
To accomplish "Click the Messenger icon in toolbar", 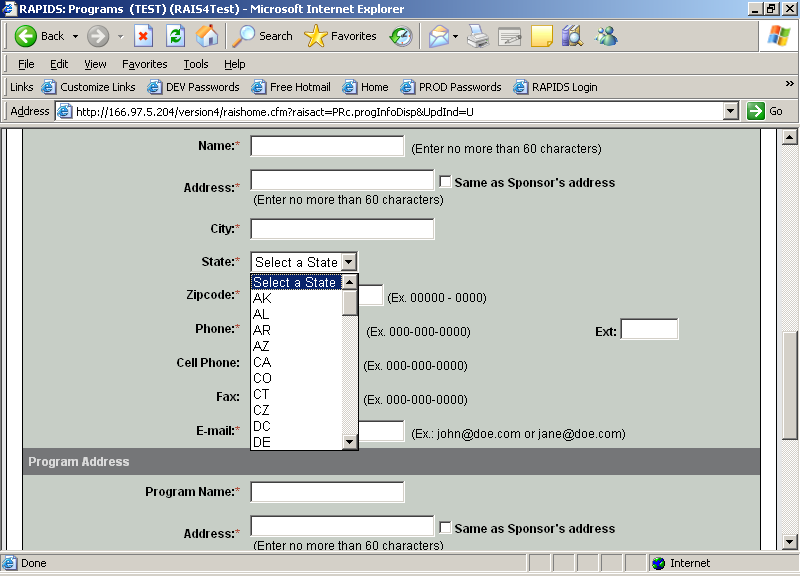I will [606, 37].
